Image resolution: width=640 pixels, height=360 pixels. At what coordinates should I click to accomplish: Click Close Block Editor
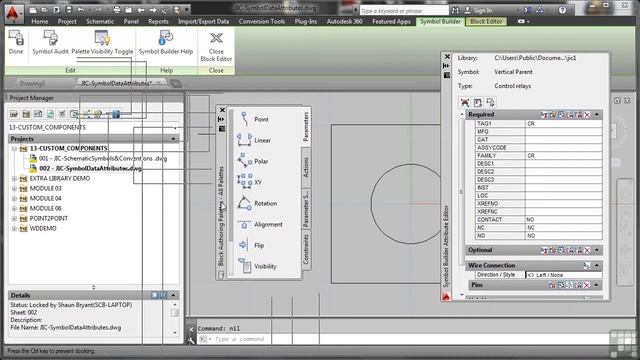[216, 47]
